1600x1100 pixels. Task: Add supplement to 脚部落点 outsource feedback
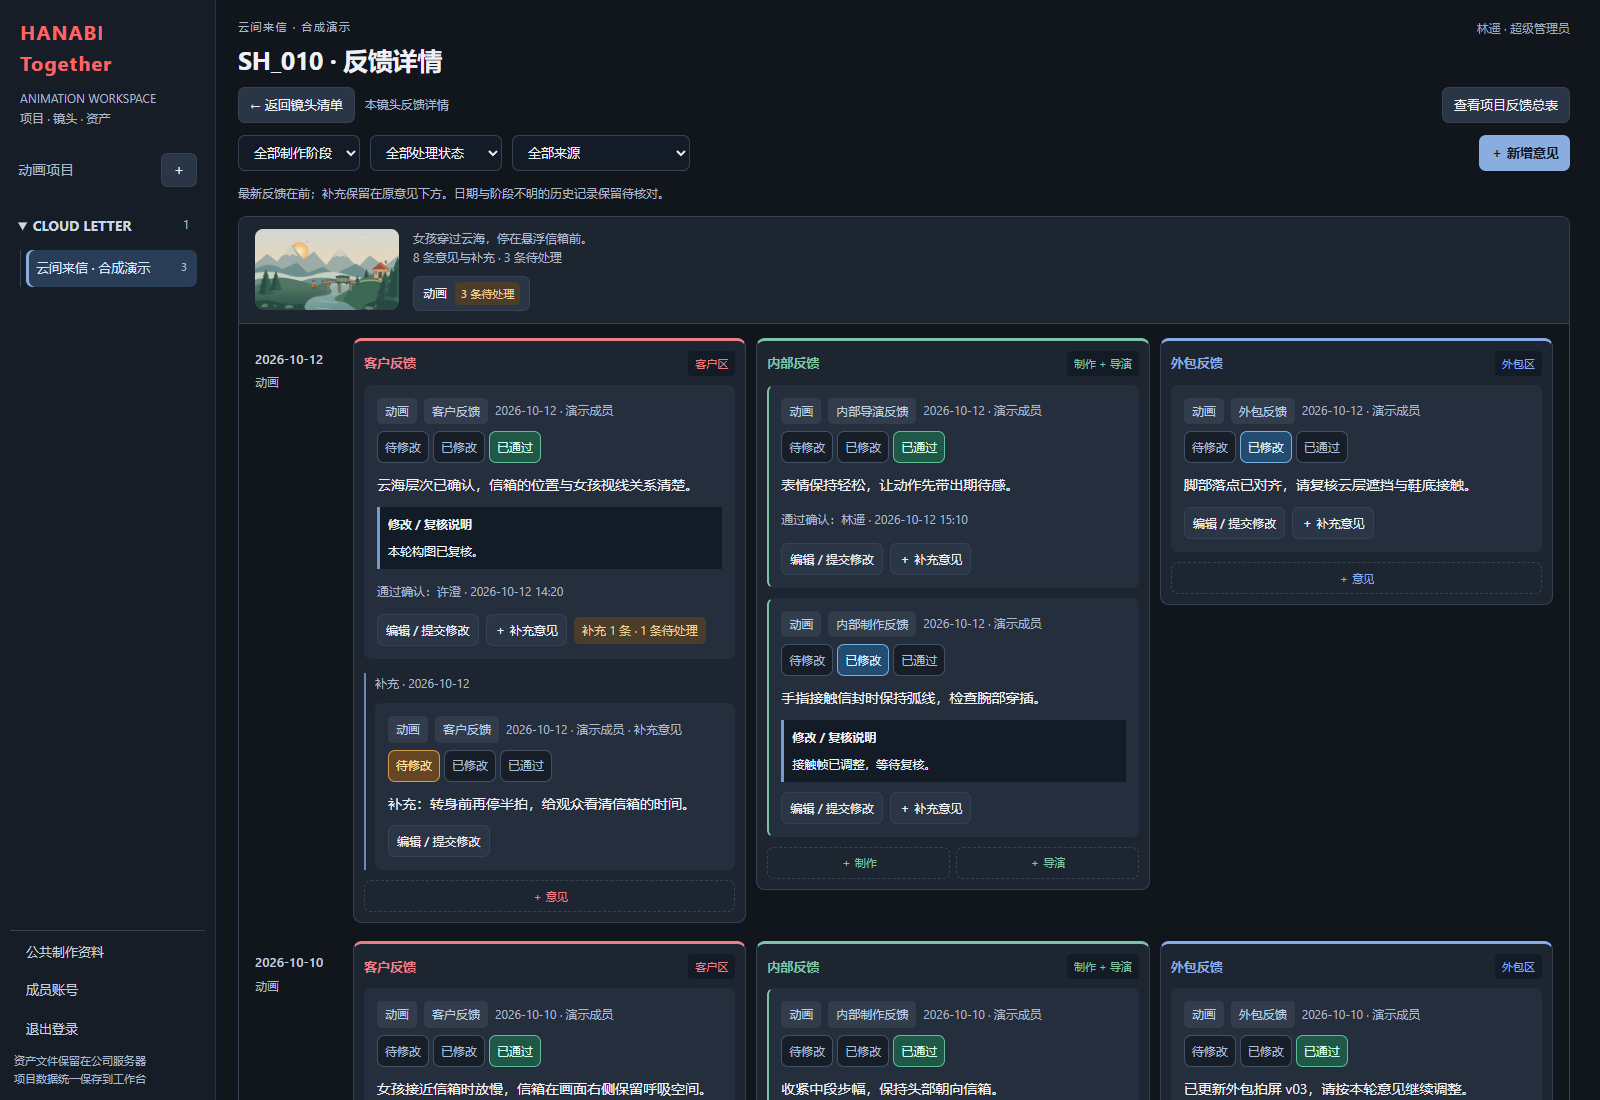(1333, 524)
